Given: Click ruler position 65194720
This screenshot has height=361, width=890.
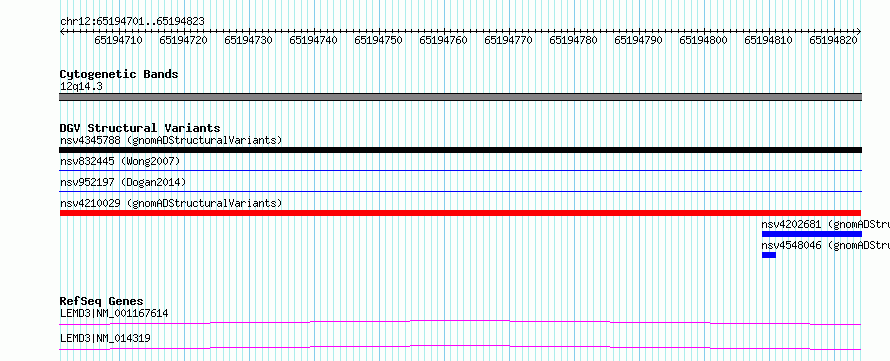Looking at the screenshot, I should [x=183, y=40].
